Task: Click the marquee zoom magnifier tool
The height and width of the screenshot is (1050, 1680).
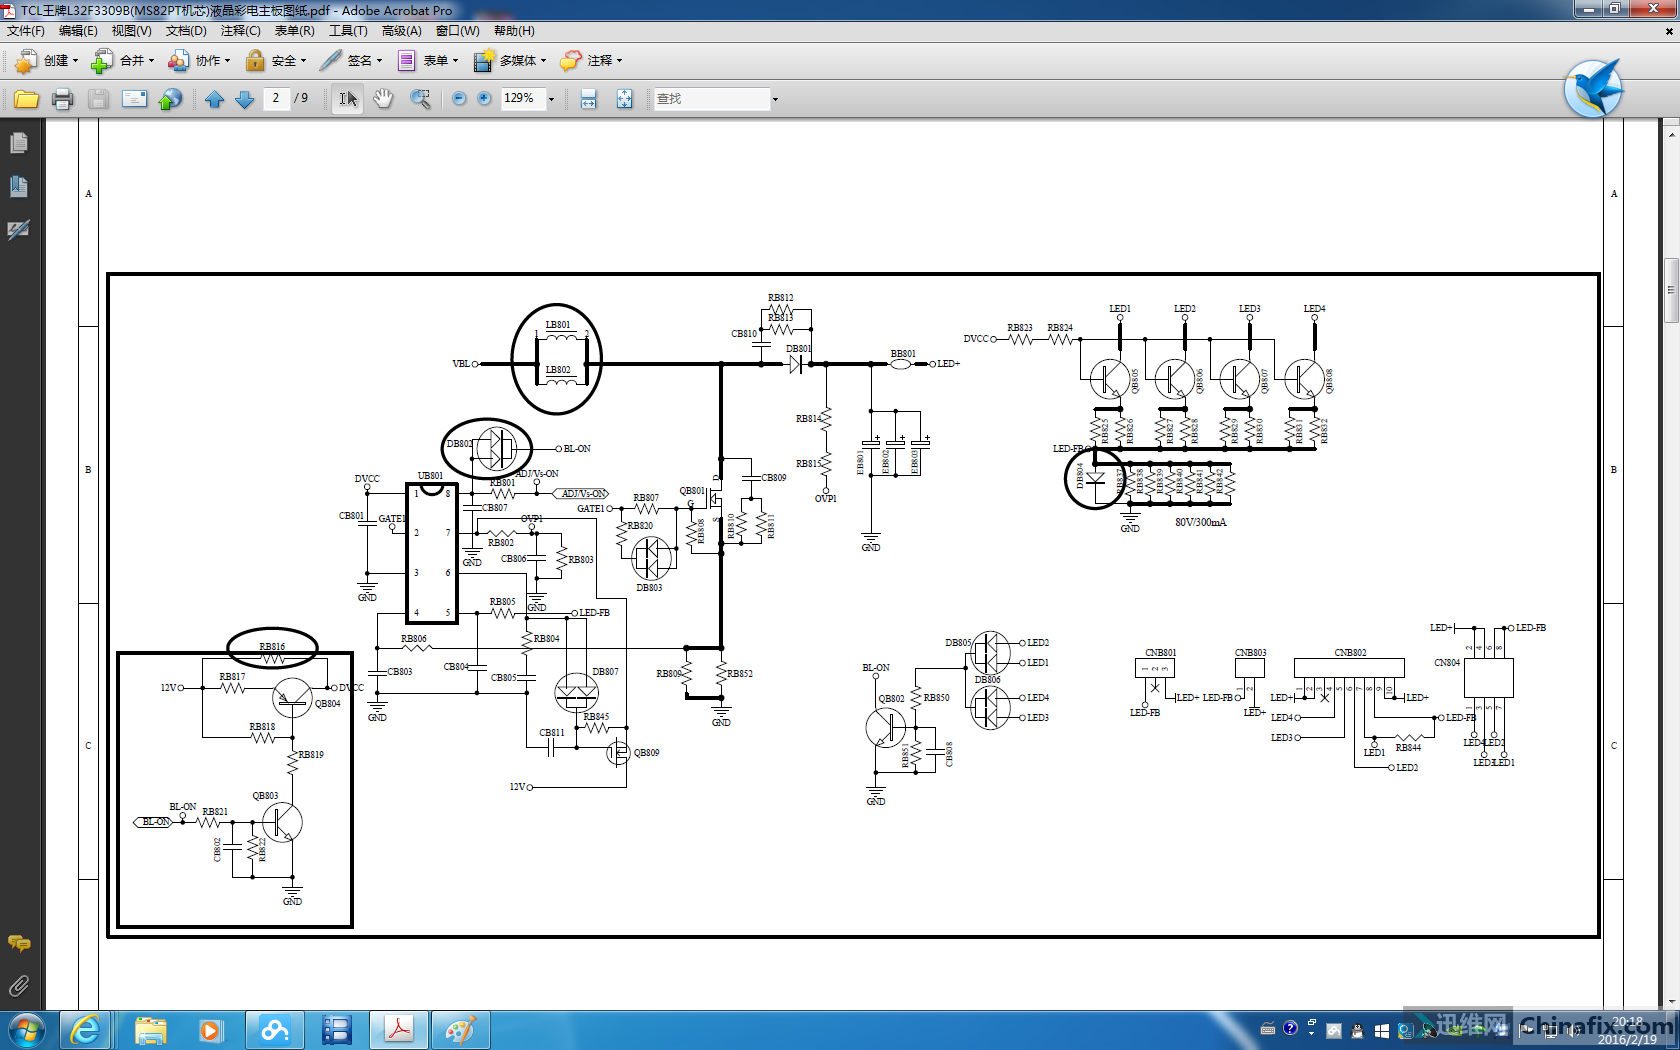Action: pos(421,99)
